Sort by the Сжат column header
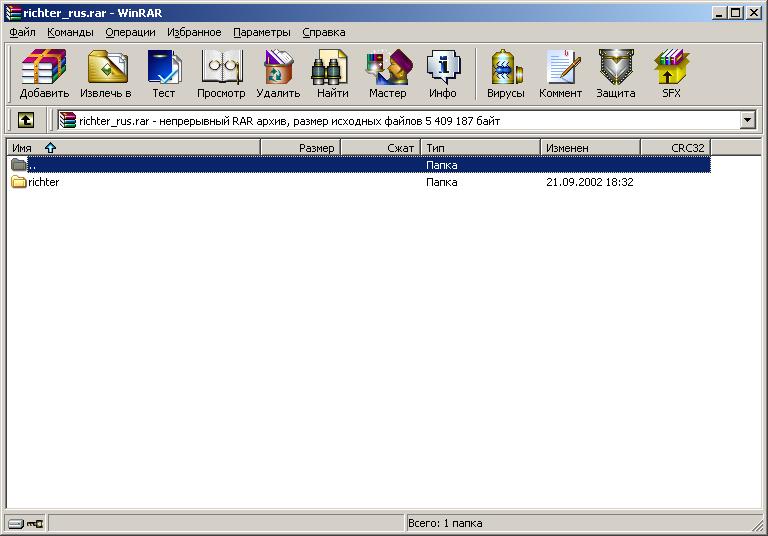 [x=381, y=147]
